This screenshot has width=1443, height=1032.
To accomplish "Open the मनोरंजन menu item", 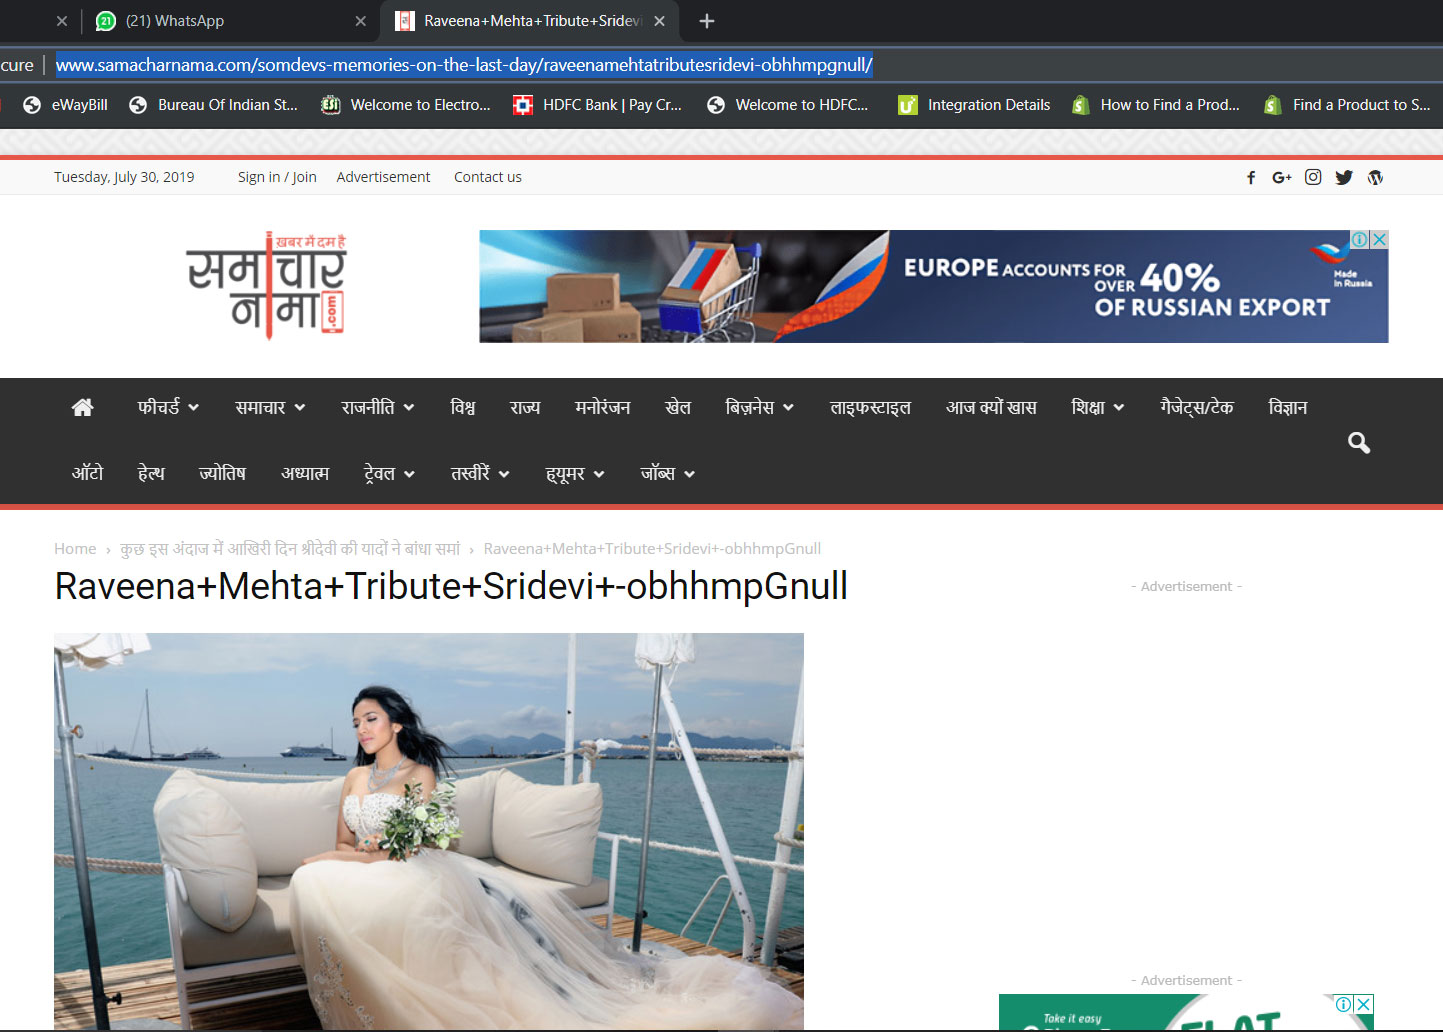I will (x=603, y=407).
